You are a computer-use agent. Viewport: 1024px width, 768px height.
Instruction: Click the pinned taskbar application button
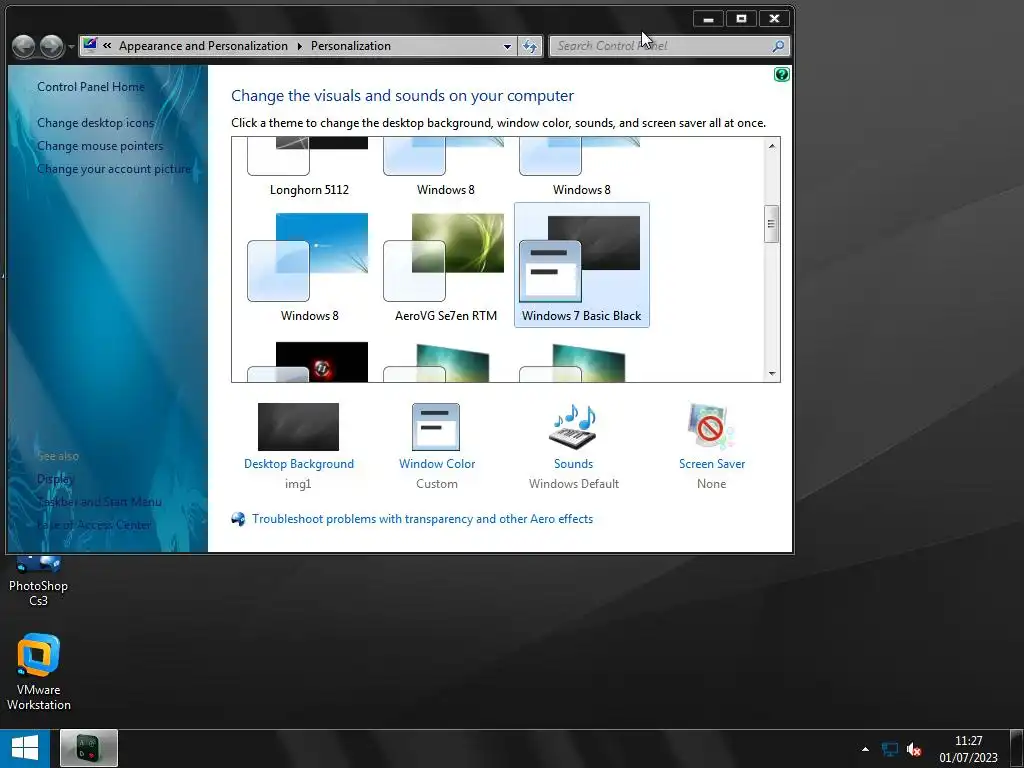[89, 748]
